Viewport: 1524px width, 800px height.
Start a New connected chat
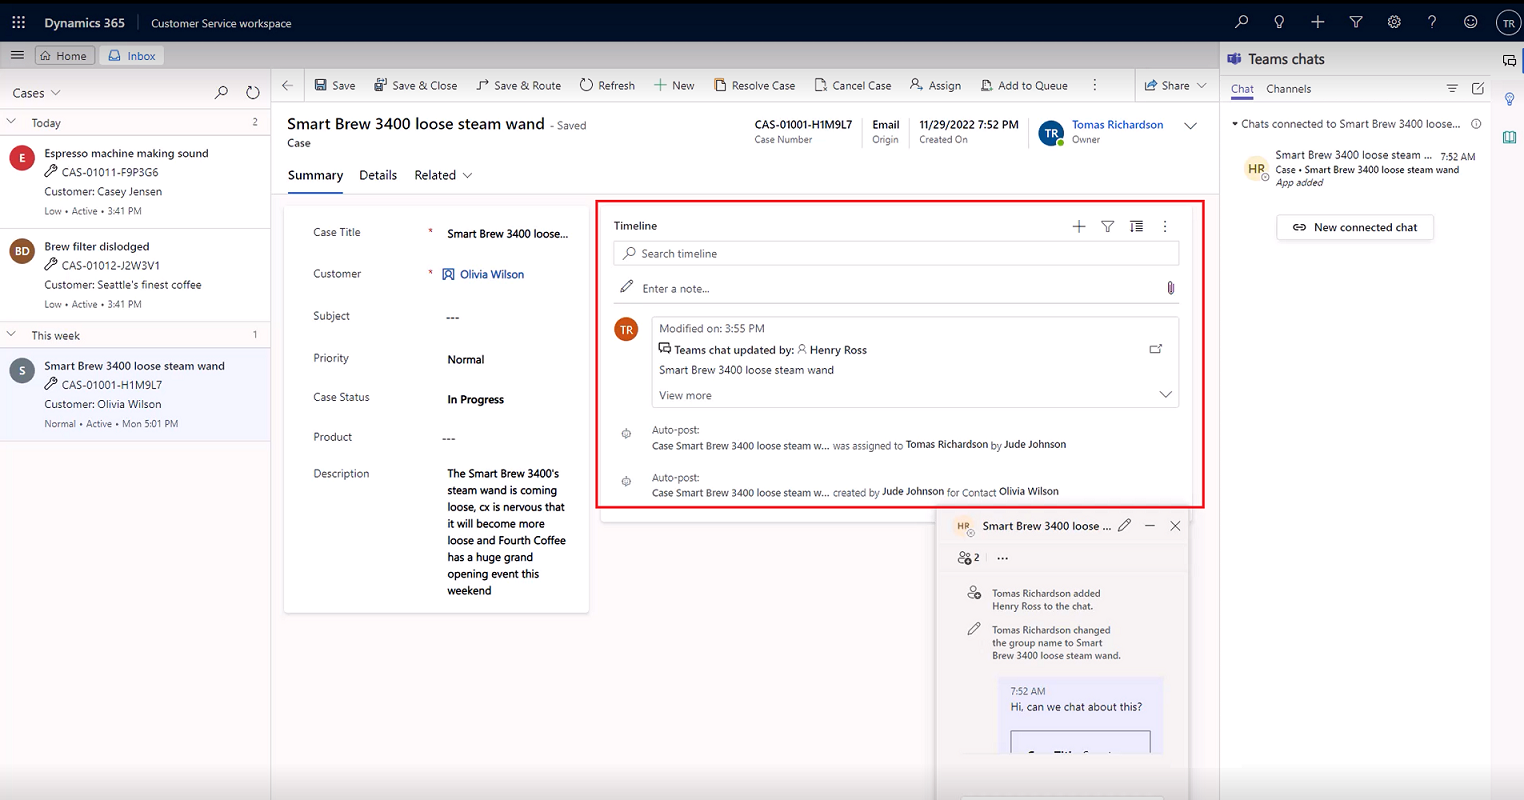[x=1354, y=227]
